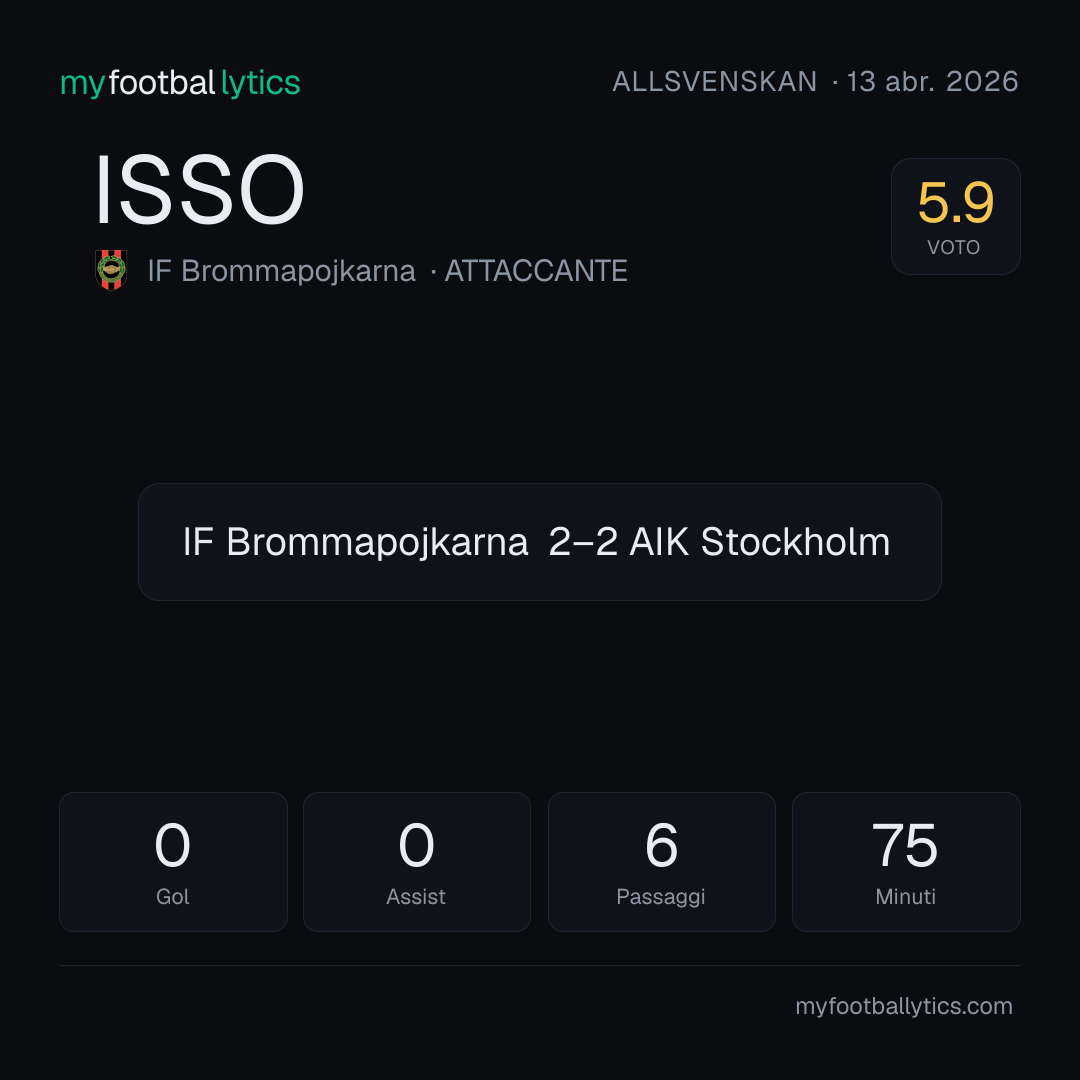Open the IF Brommapojkarna 2–2 AIK Stockholm card
The image size is (1080, 1080).
coord(539,542)
